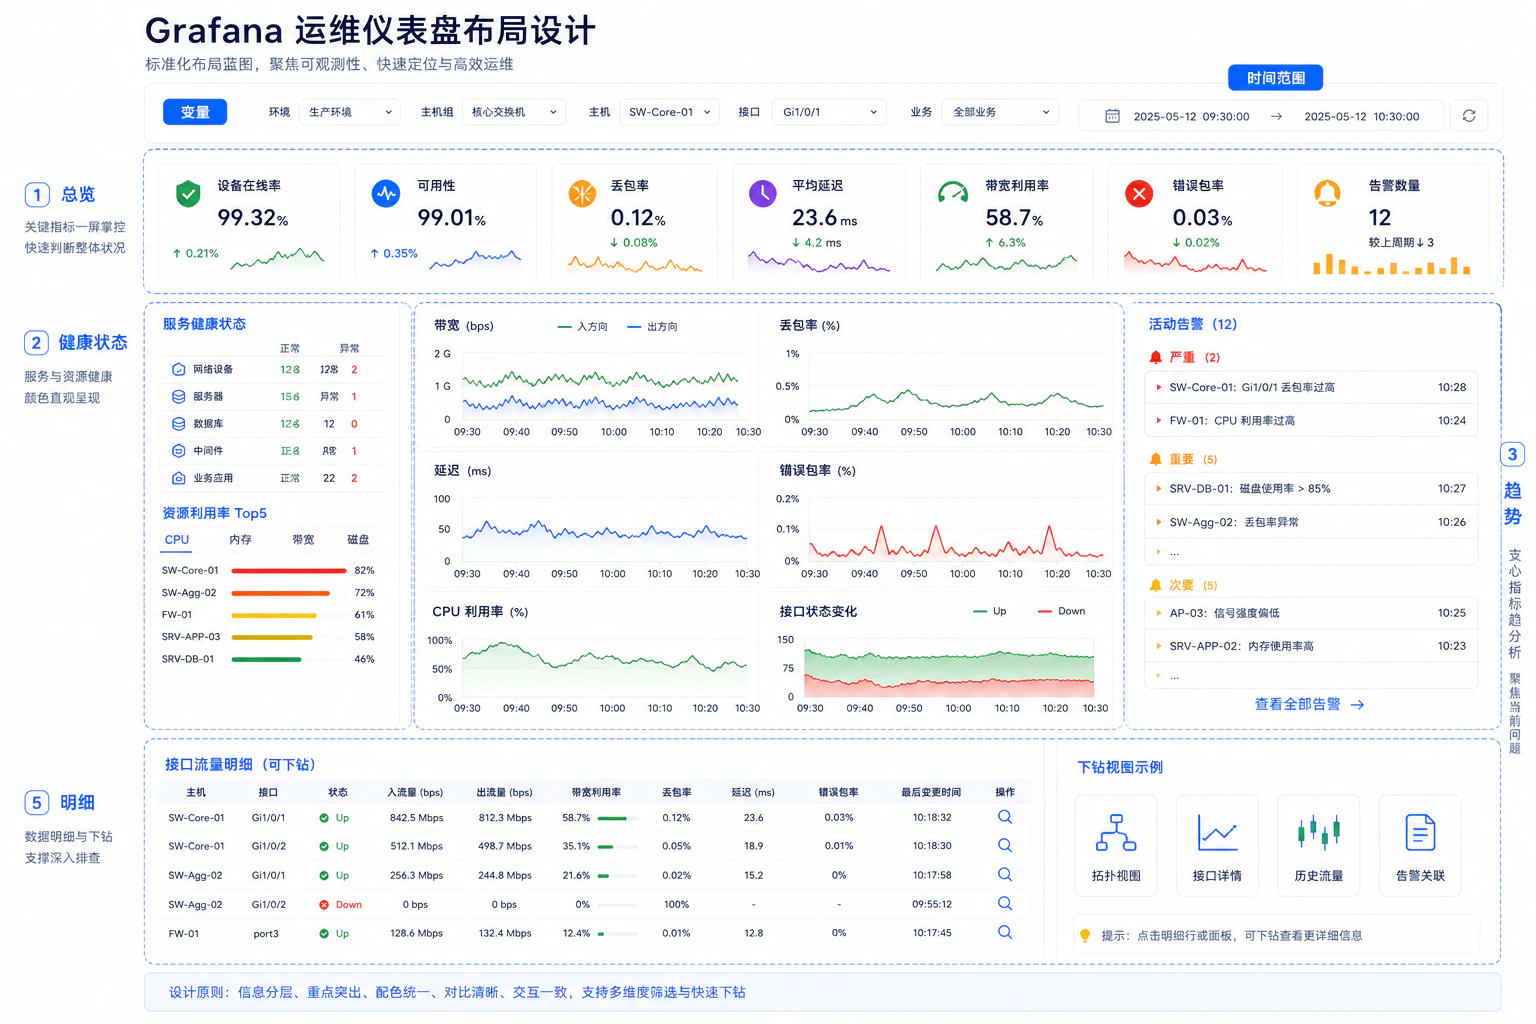Click magnifier icon in SW-Core-01 Gi1/0/2 row
The height and width of the screenshot is (1024, 1536).
tap(1005, 845)
